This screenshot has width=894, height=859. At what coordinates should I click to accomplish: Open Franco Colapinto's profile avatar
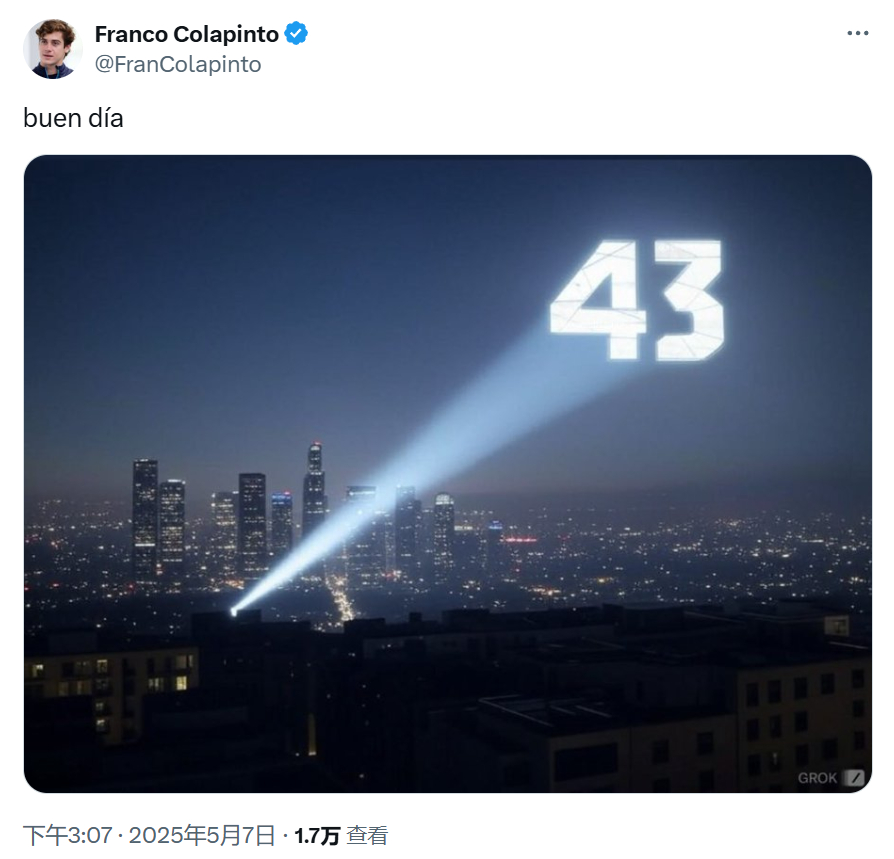52,49
